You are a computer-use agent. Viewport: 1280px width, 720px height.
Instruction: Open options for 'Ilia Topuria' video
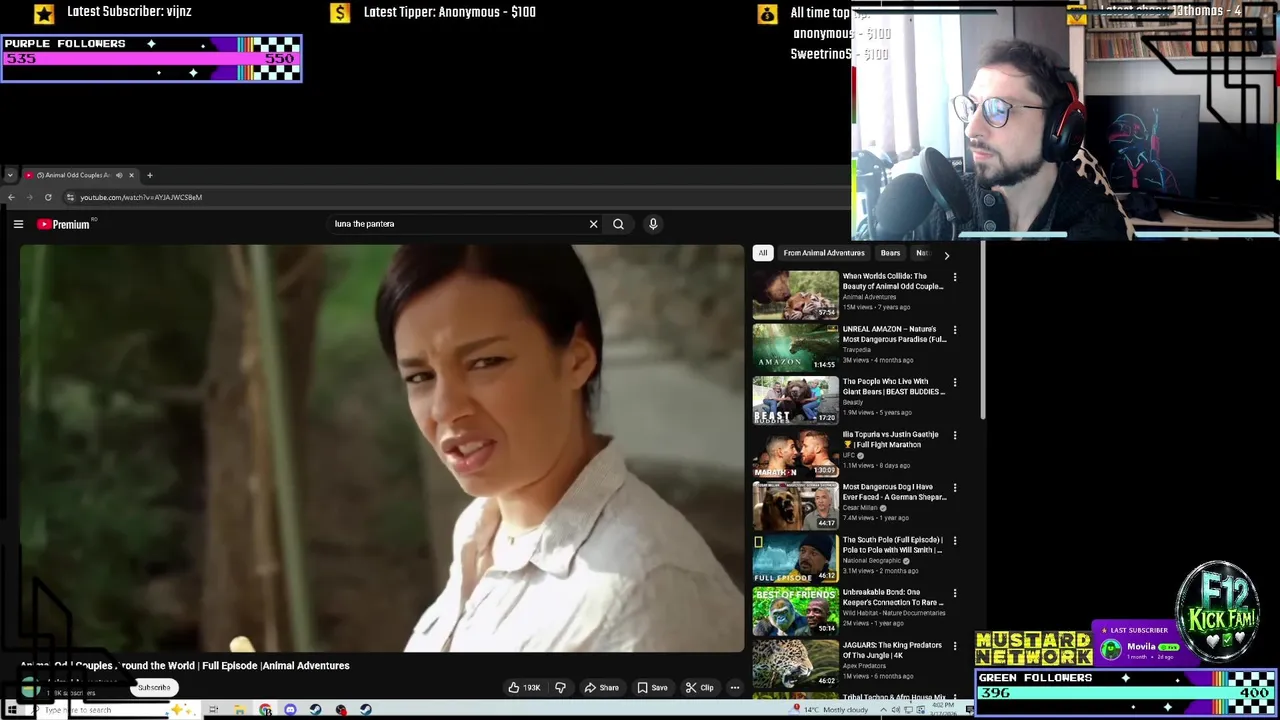(955, 435)
